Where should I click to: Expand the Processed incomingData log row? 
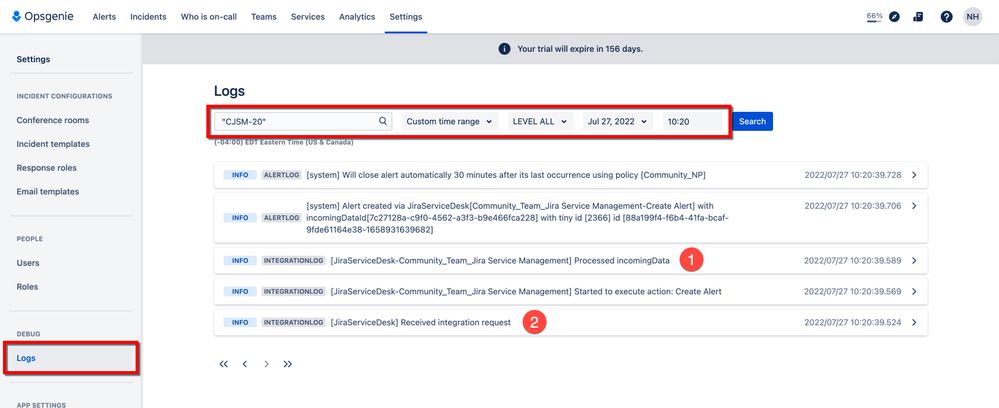914,261
